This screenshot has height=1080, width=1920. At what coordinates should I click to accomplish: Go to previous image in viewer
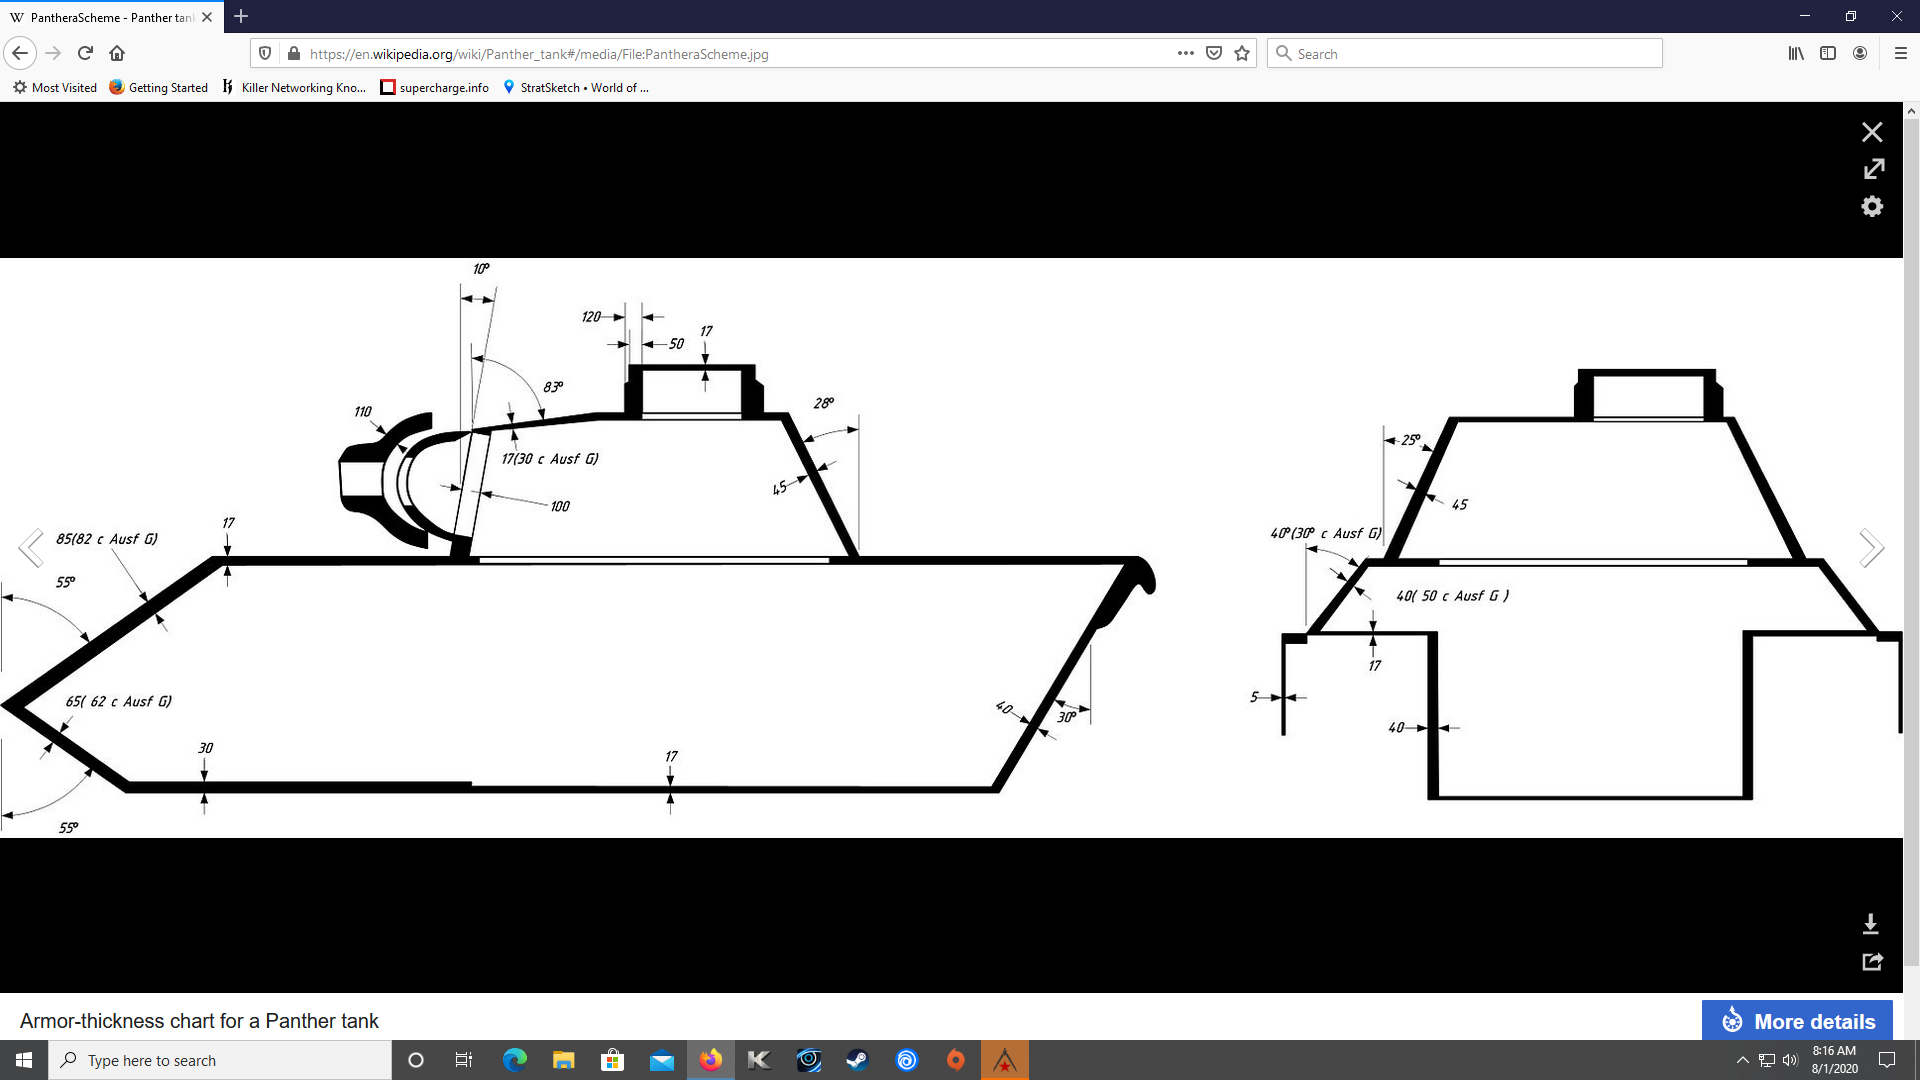pos(31,548)
